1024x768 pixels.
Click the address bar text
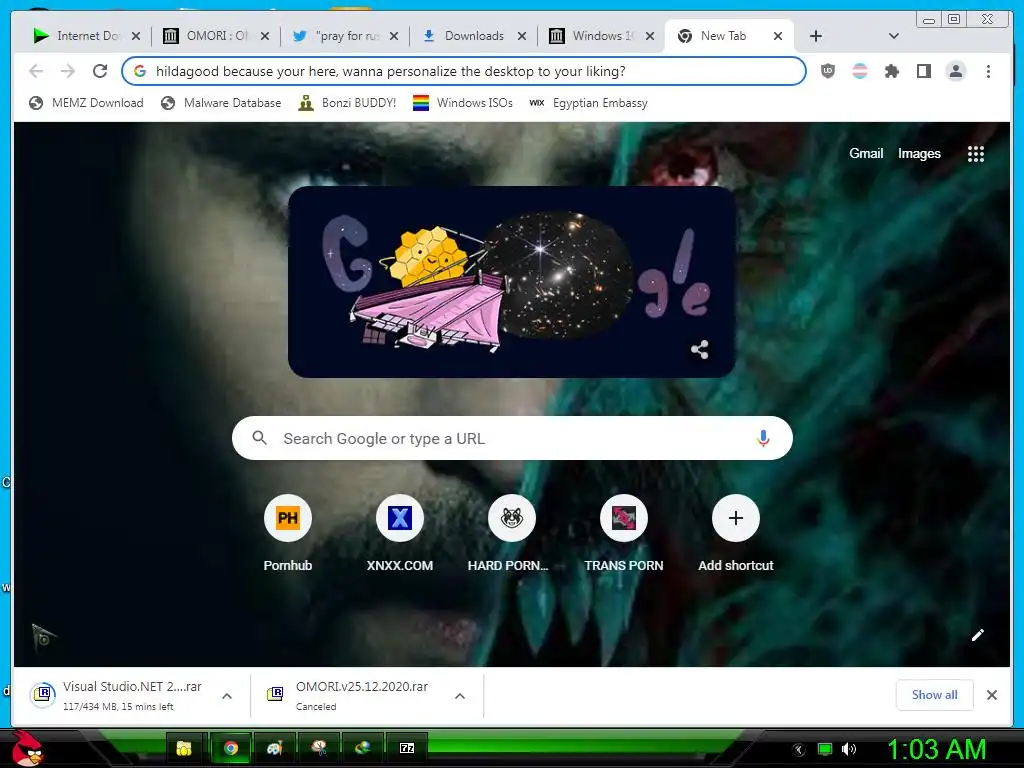(x=391, y=71)
